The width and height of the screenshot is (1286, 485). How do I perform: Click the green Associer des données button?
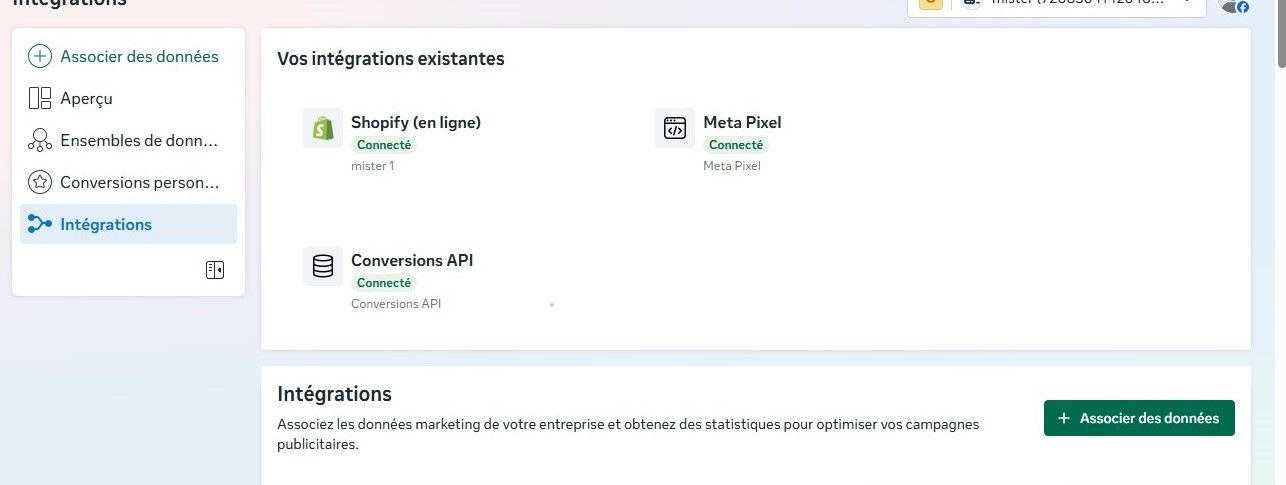(x=1138, y=418)
